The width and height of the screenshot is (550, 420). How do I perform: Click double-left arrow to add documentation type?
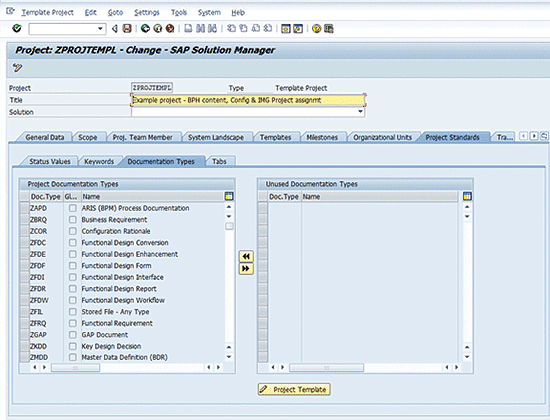click(246, 256)
